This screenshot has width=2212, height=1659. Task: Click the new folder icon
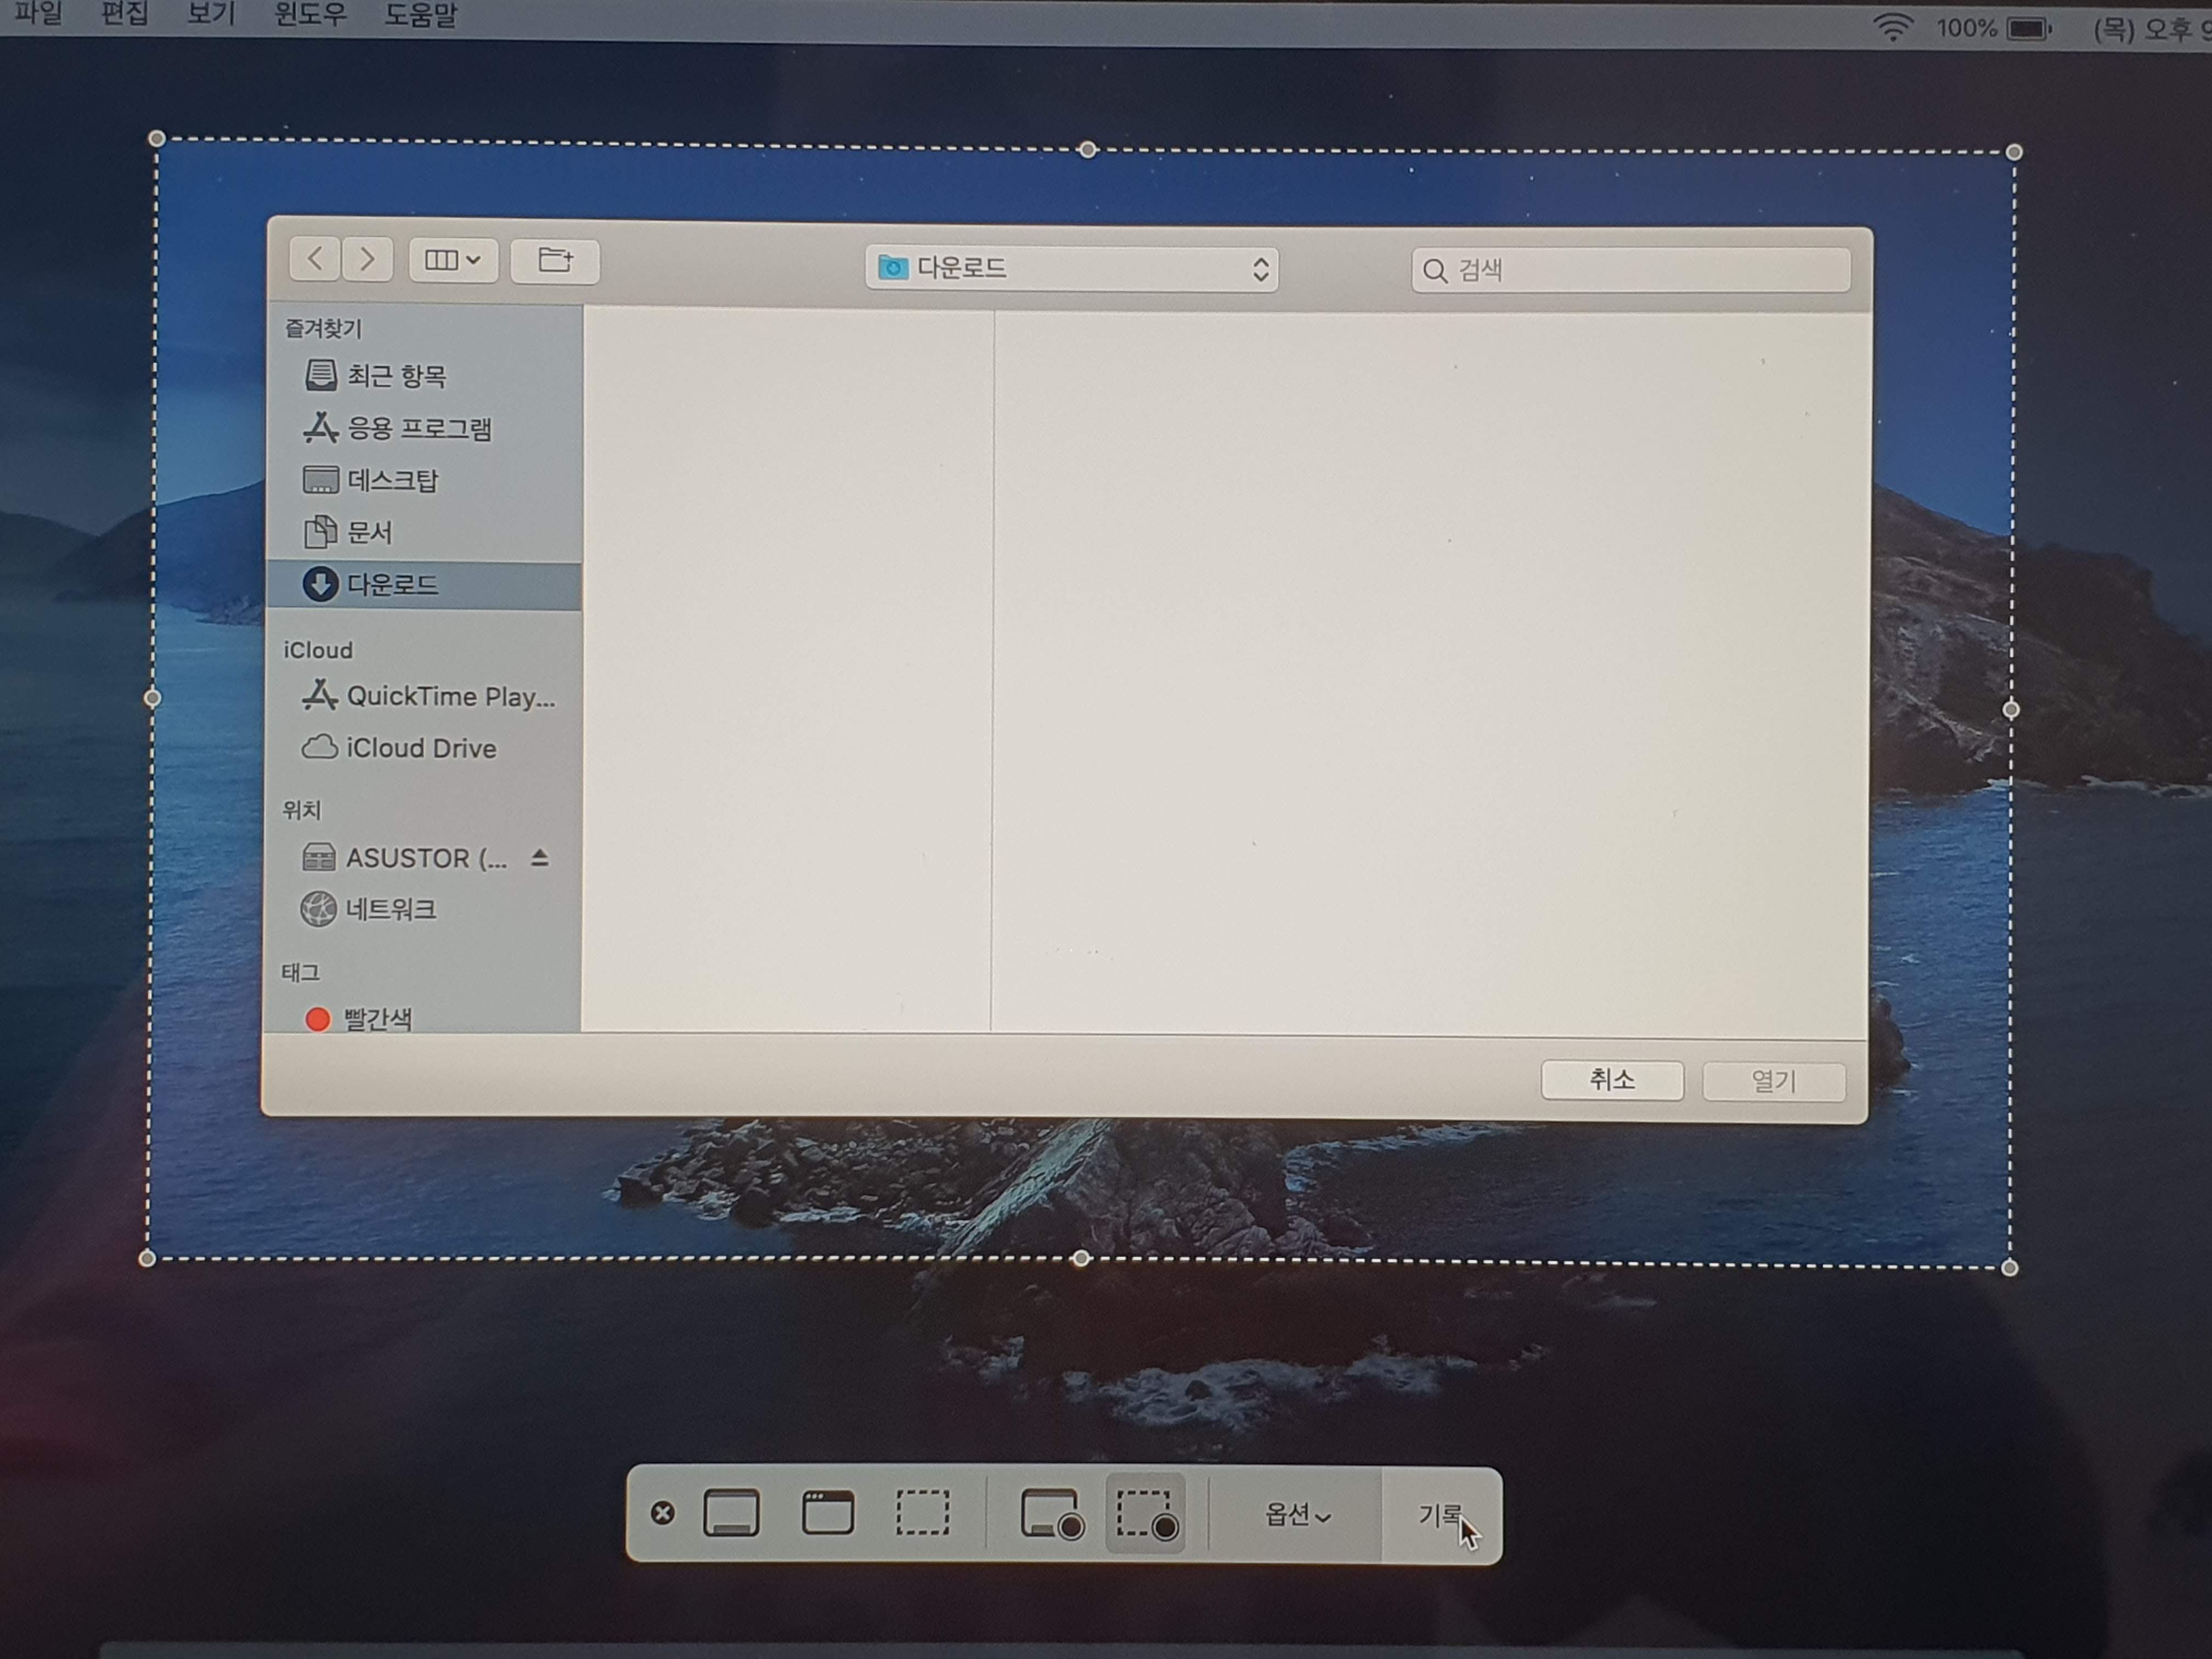[x=555, y=261]
